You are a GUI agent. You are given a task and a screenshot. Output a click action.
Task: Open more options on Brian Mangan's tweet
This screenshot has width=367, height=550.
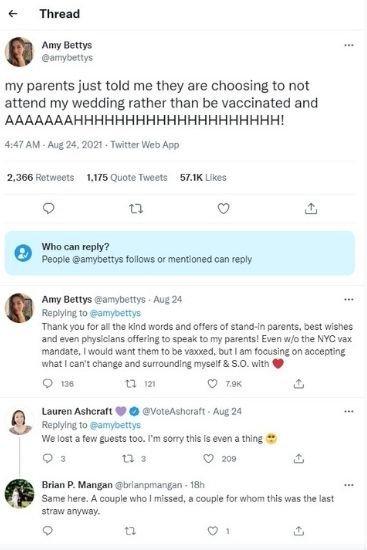349,485
